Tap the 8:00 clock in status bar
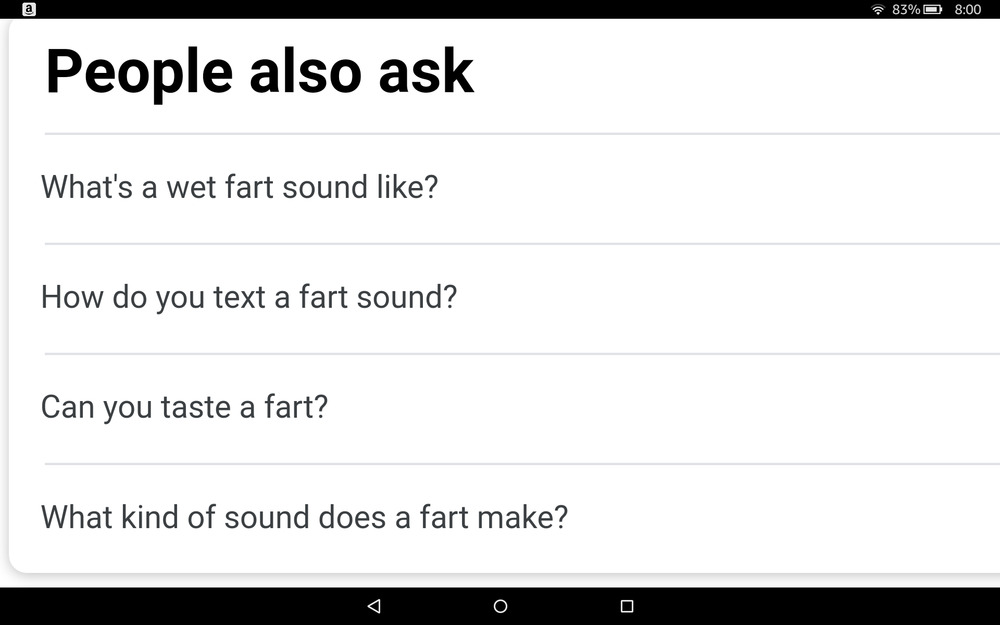This screenshot has height=625, width=1000. 967,9
